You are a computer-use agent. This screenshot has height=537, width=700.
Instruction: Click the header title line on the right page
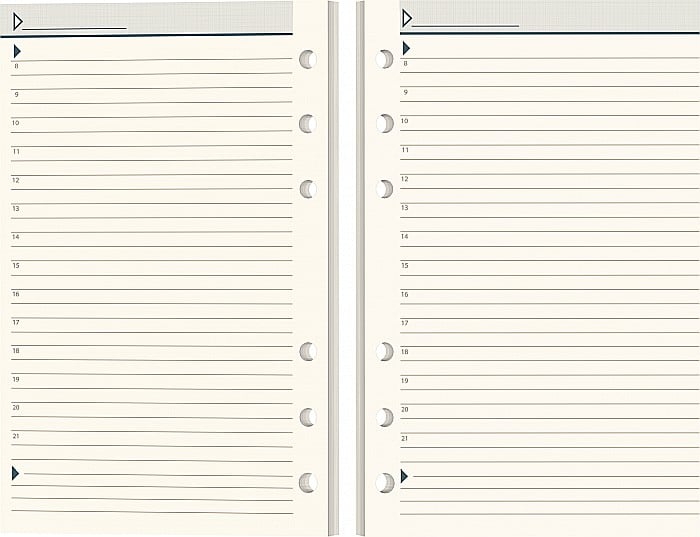pyautogui.click(x=465, y=26)
